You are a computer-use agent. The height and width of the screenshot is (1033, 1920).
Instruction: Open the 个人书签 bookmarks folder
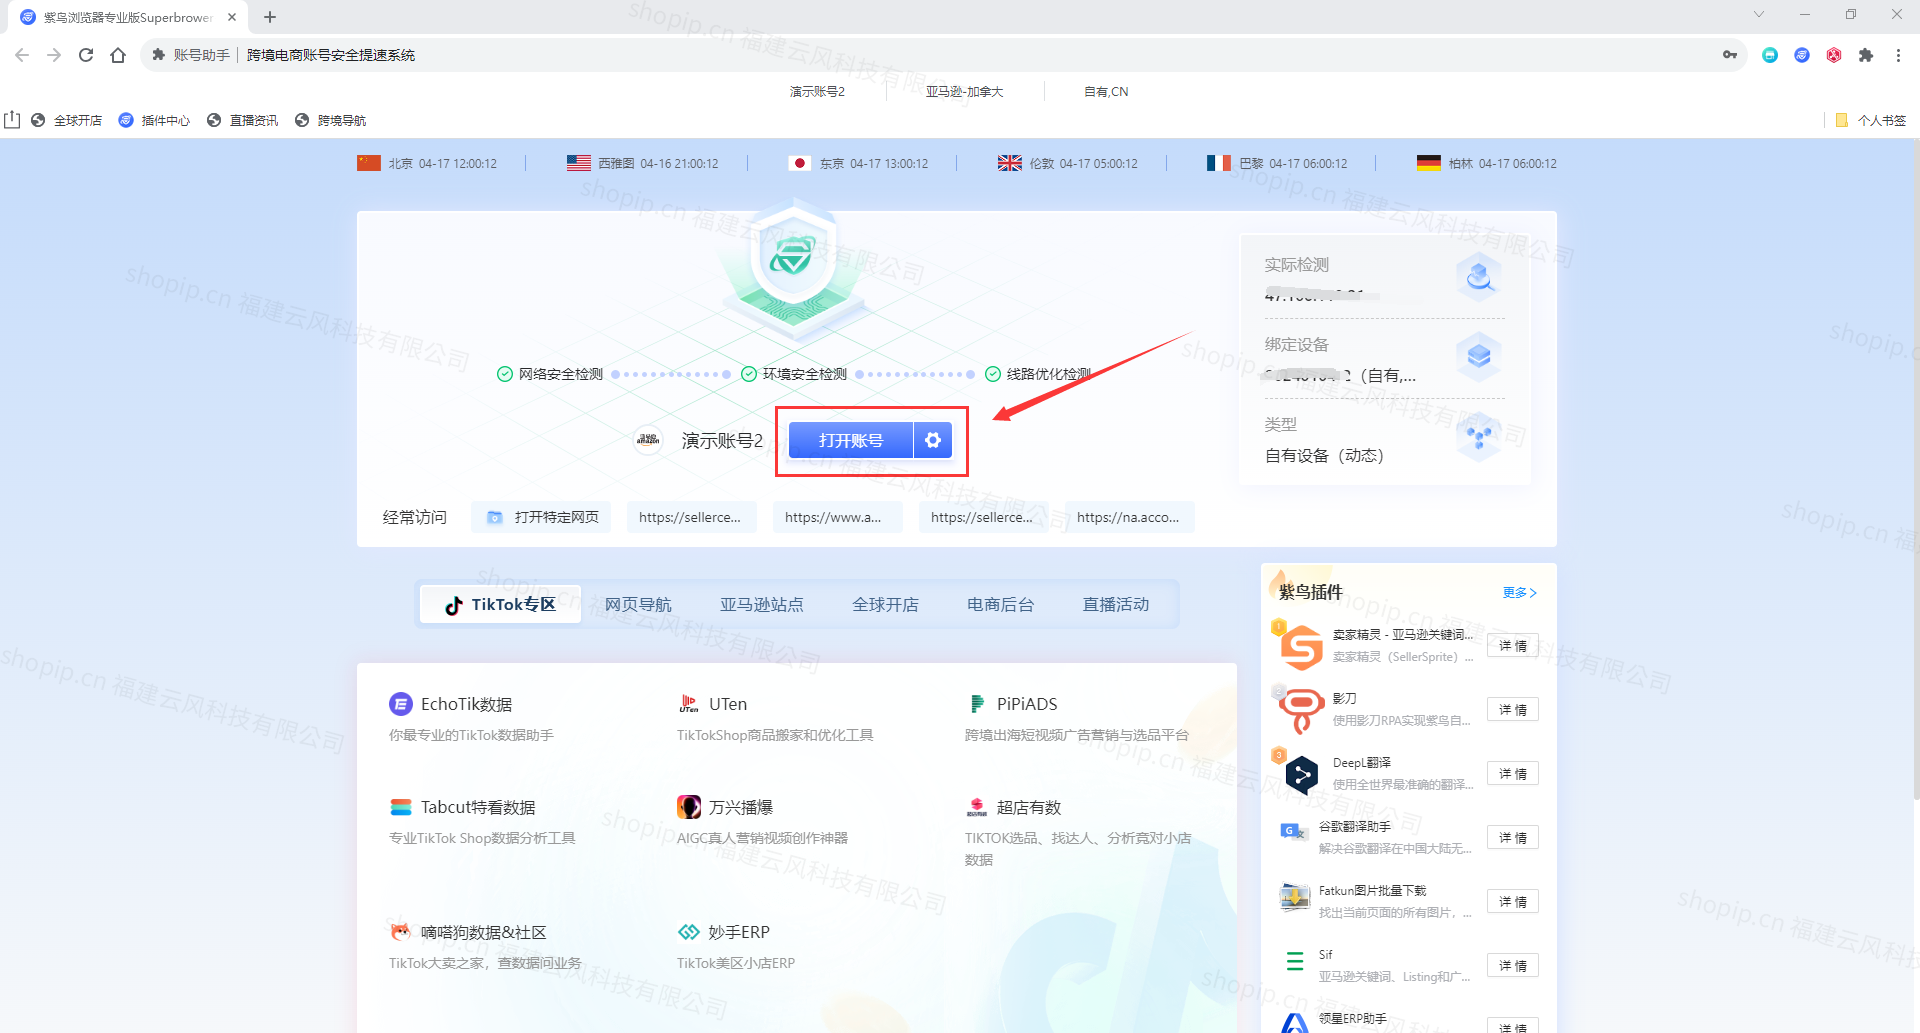1871,120
